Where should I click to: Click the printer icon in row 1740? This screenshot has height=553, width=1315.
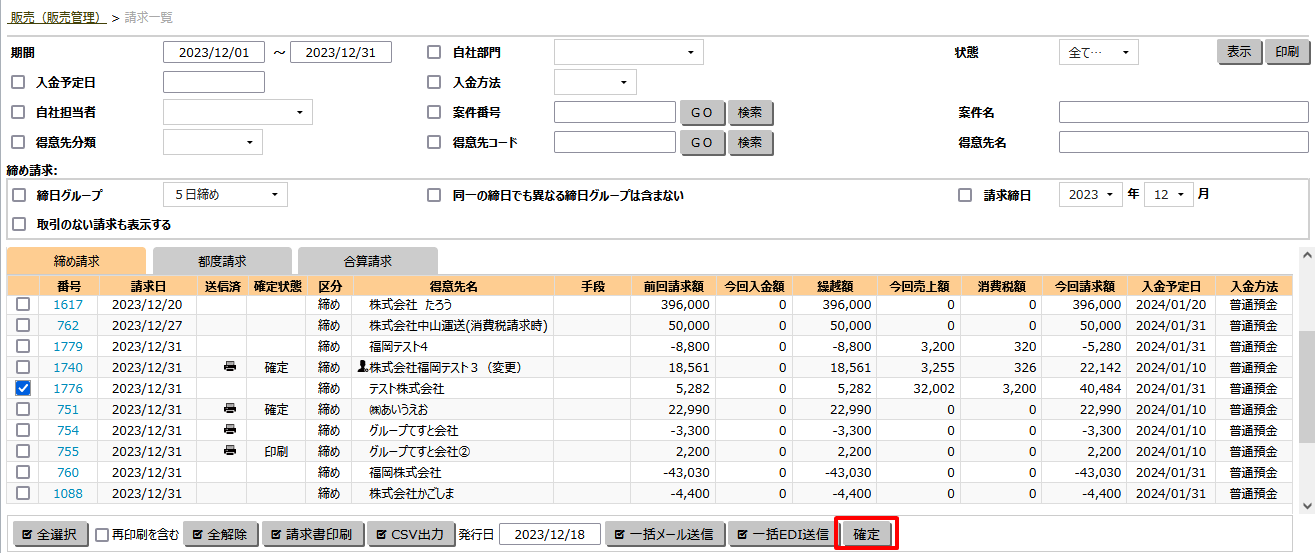coord(230,367)
